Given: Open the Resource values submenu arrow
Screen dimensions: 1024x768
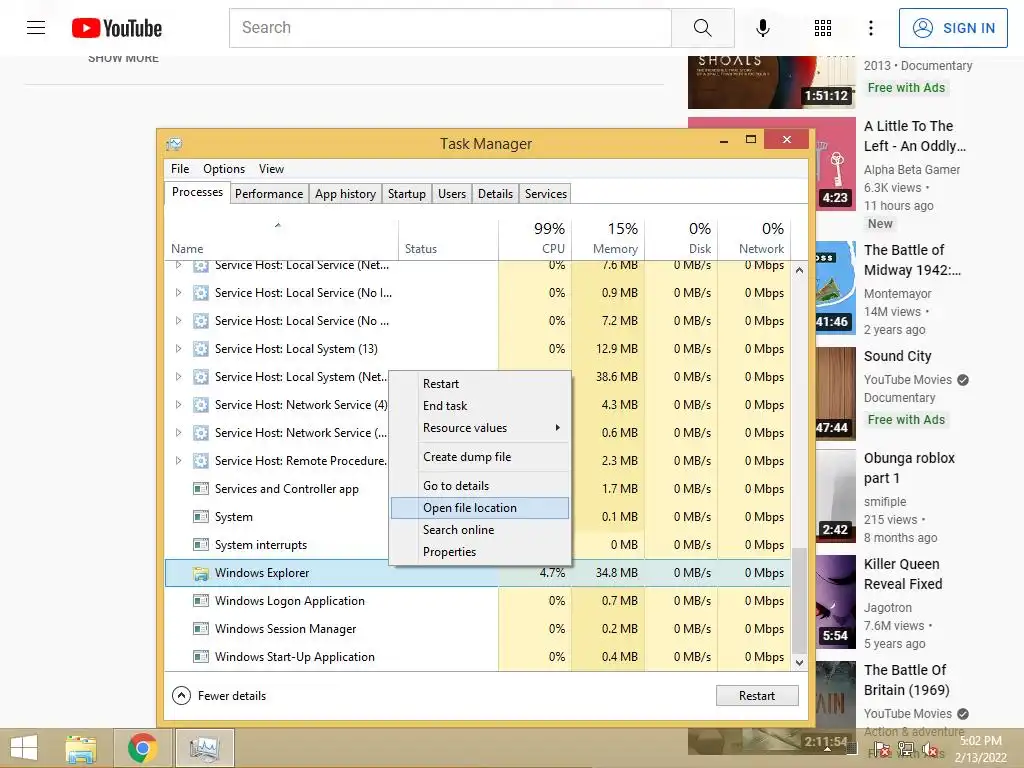Looking at the screenshot, I should [x=558, y=428].
